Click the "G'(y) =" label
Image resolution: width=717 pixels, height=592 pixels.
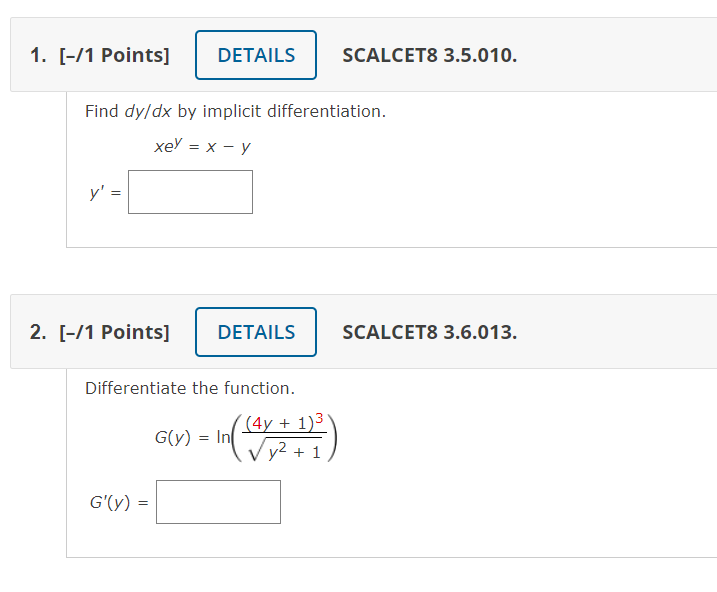tap(117, 503)
